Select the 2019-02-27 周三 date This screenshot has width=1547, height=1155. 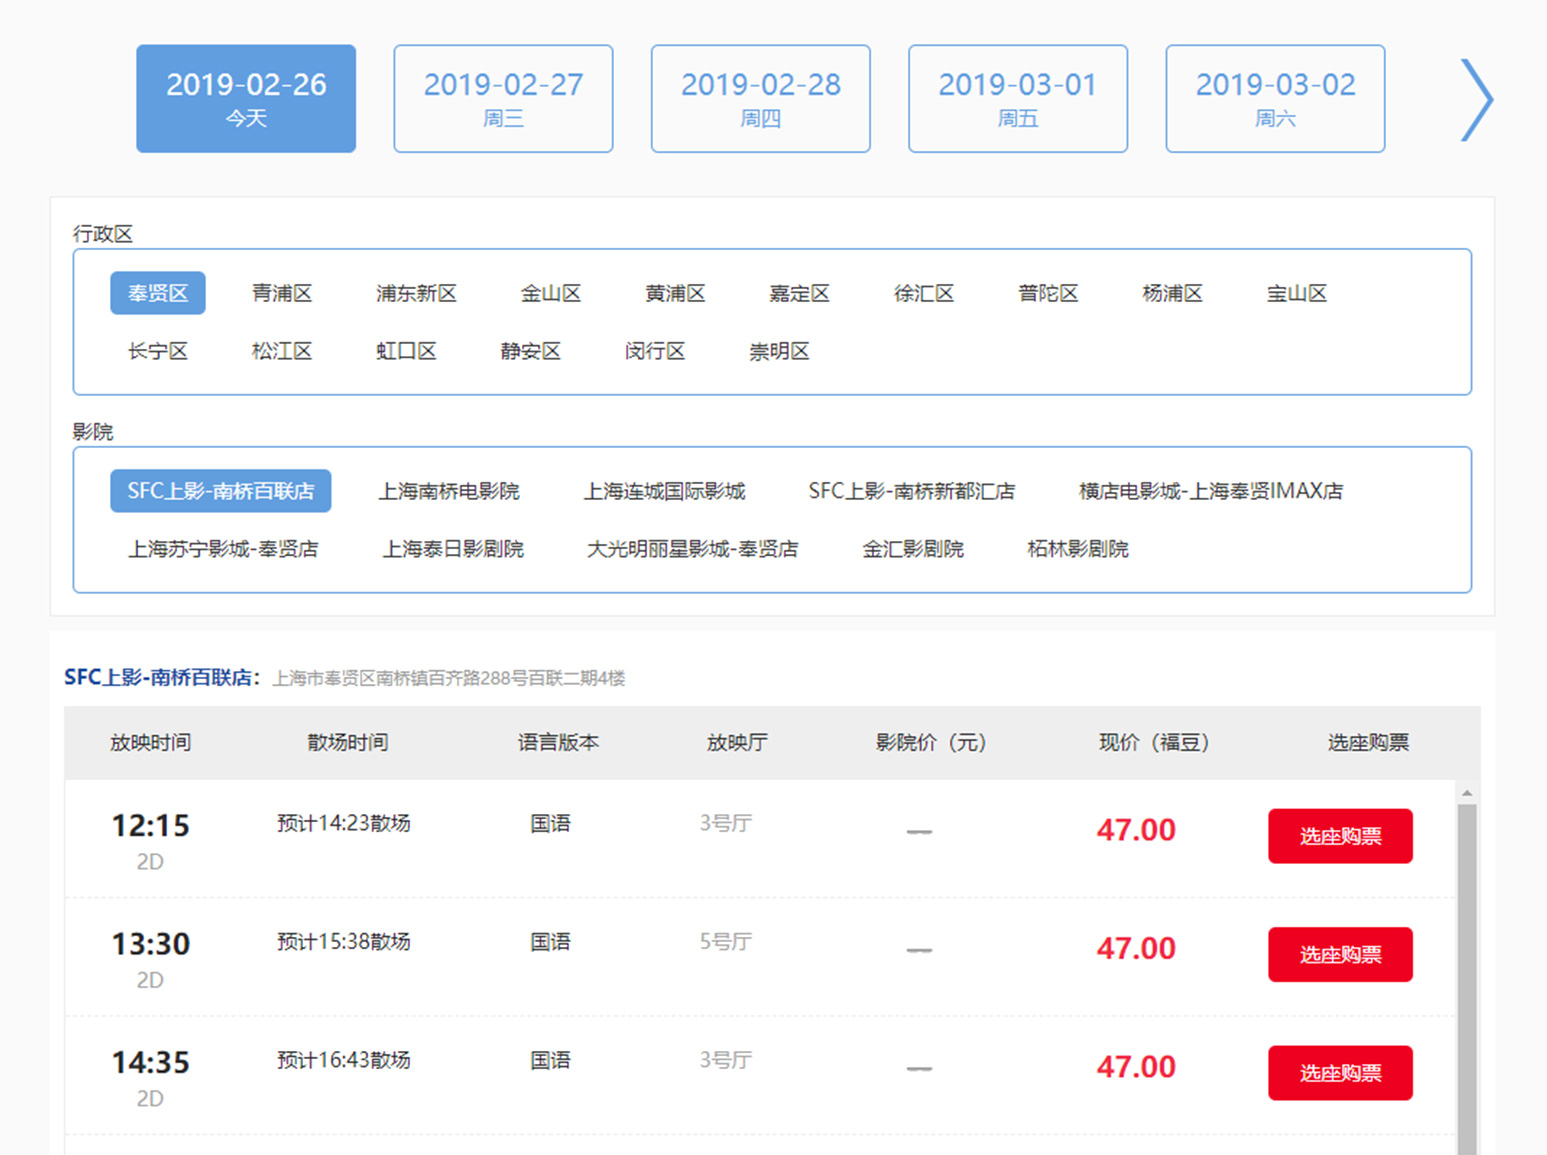503,98
